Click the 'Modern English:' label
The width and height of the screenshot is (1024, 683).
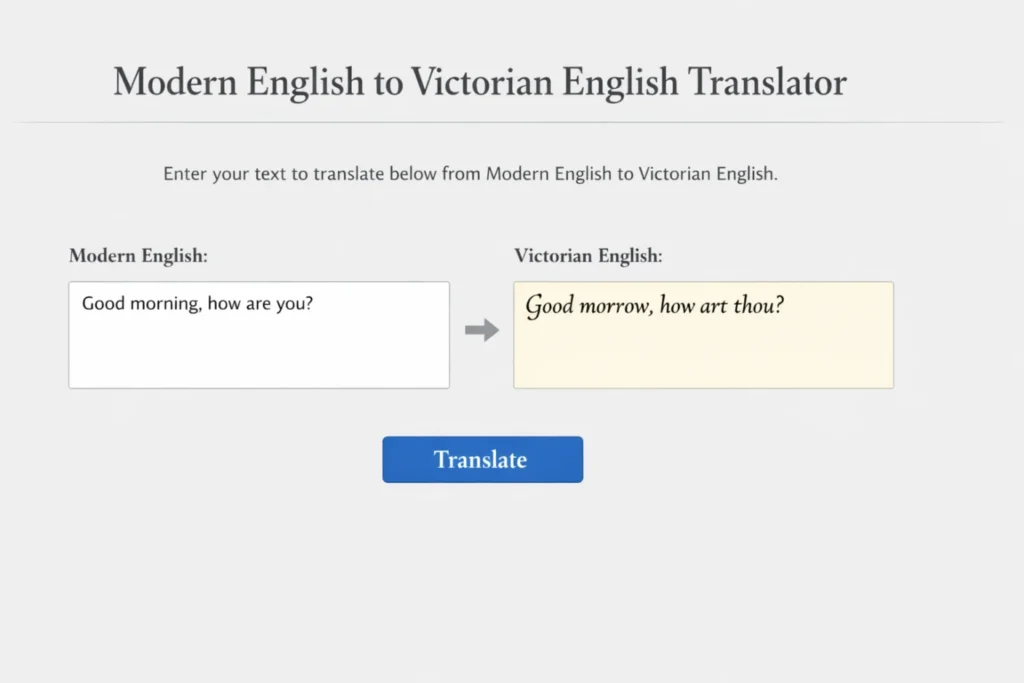(137, 256)
